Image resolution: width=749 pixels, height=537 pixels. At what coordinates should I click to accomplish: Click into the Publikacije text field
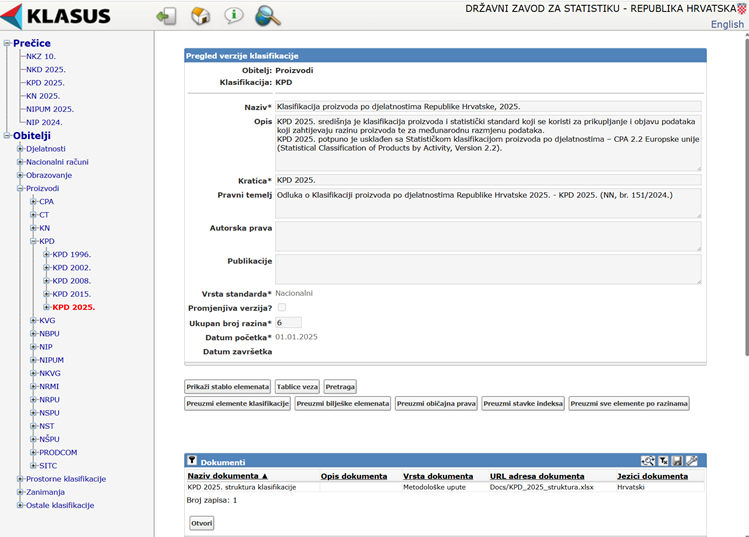pyautogui.click(x=488, y=268)
